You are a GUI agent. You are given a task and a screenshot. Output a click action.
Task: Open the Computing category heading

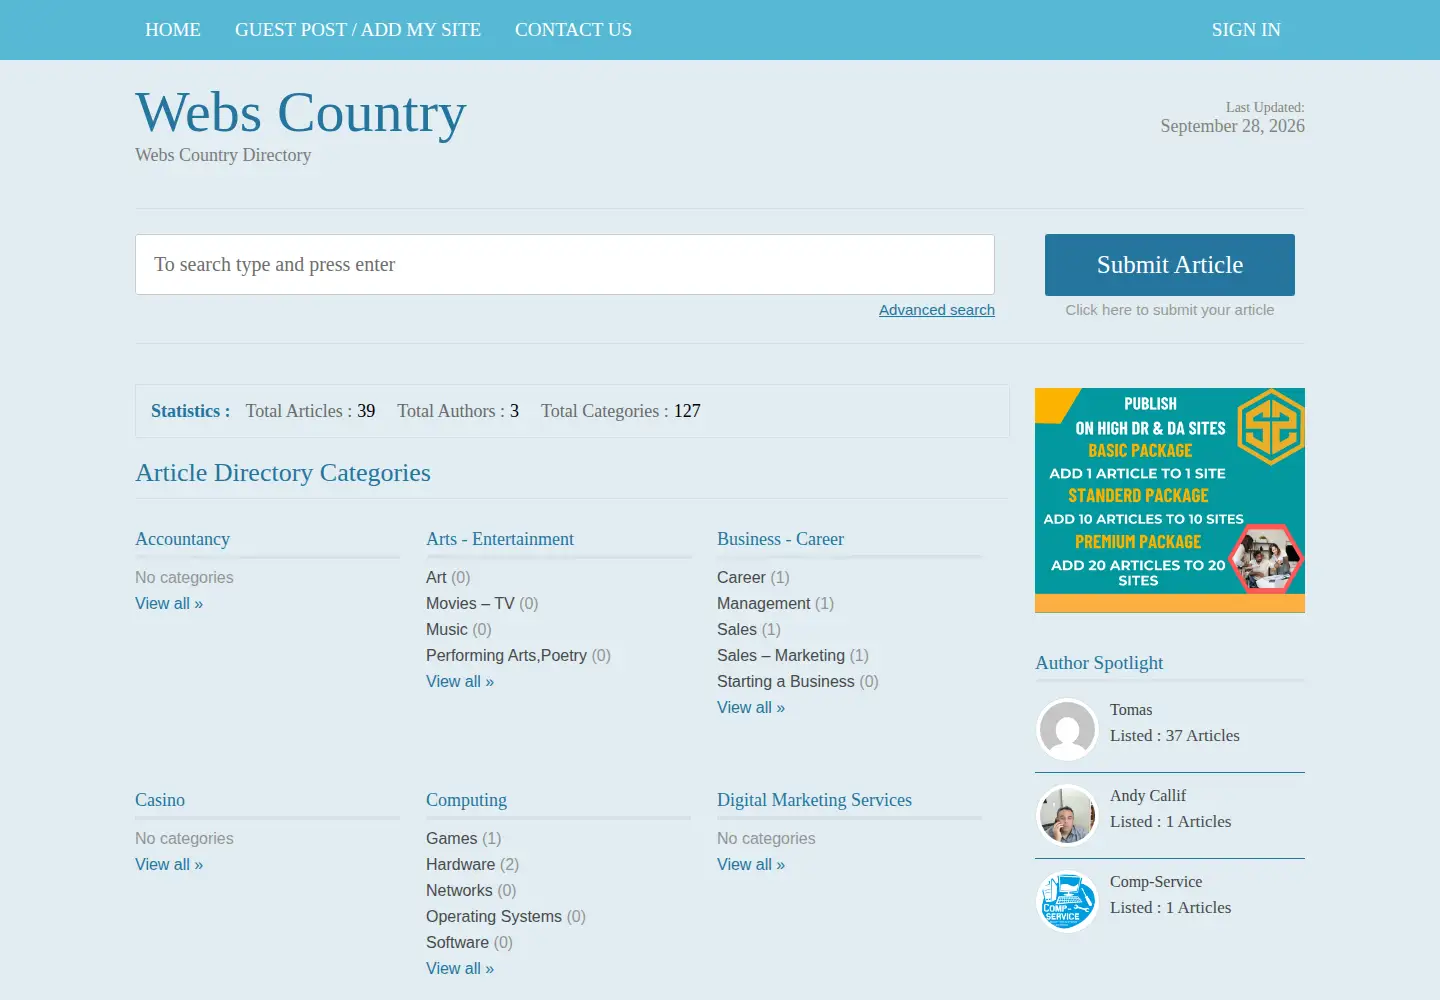tap(466, 800)
